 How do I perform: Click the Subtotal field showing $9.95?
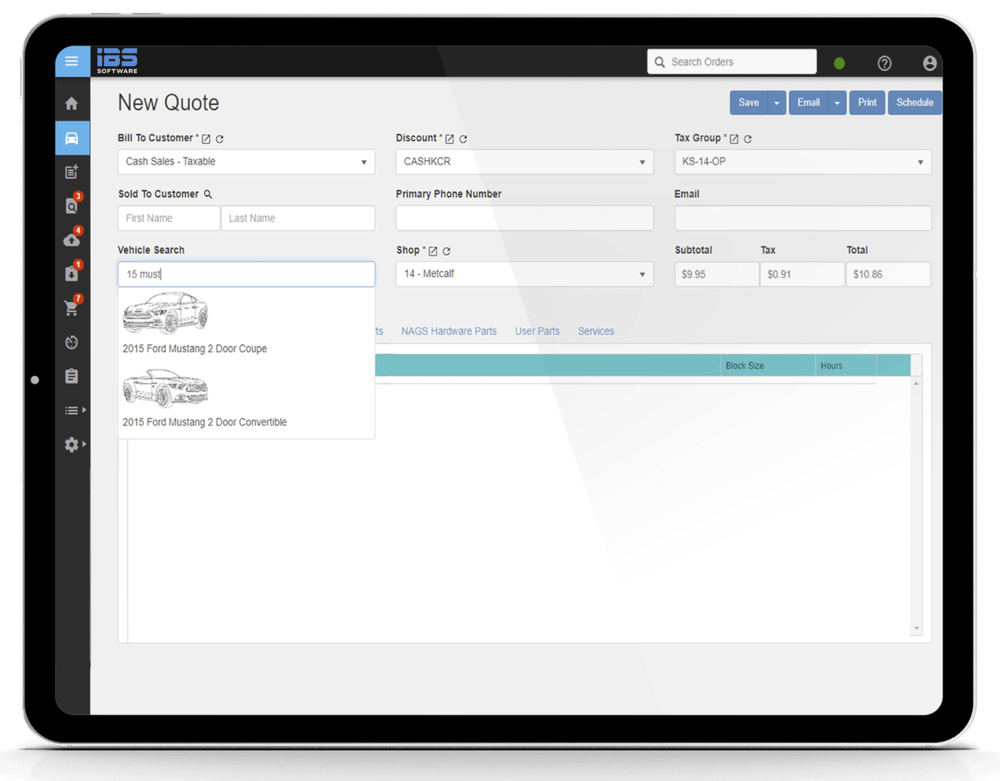717,274
